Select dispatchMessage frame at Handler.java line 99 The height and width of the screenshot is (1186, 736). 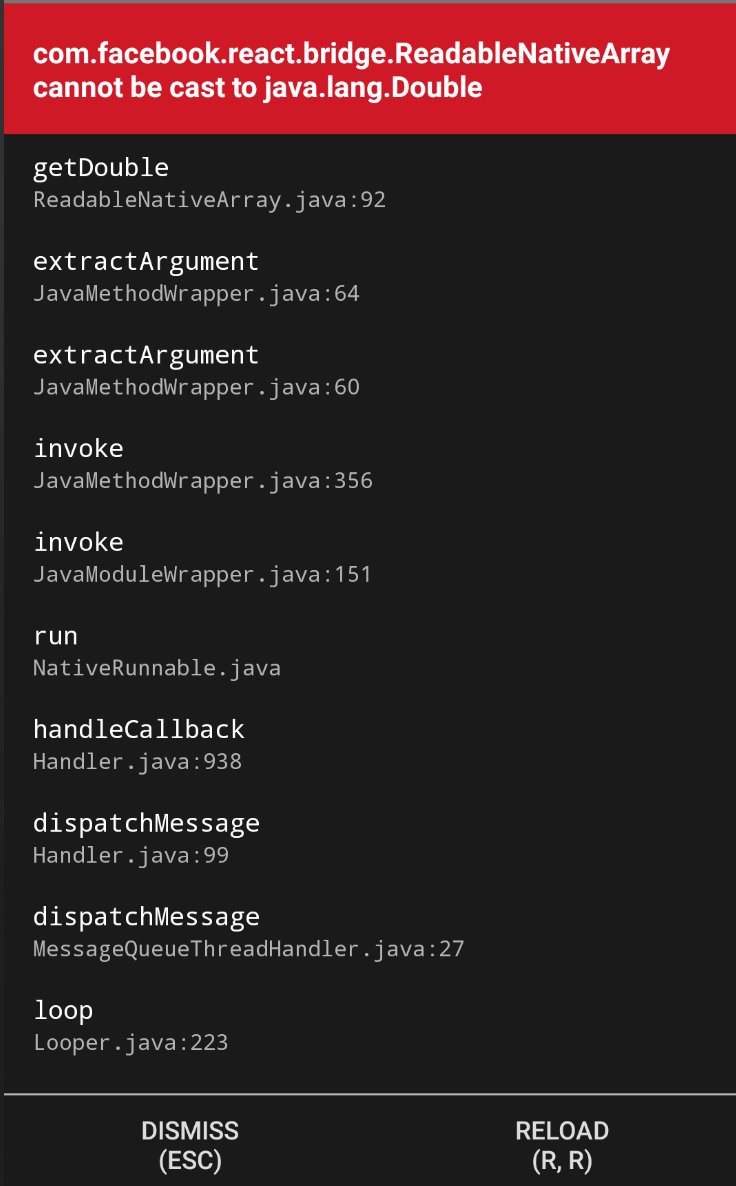(x=146, y=823)
